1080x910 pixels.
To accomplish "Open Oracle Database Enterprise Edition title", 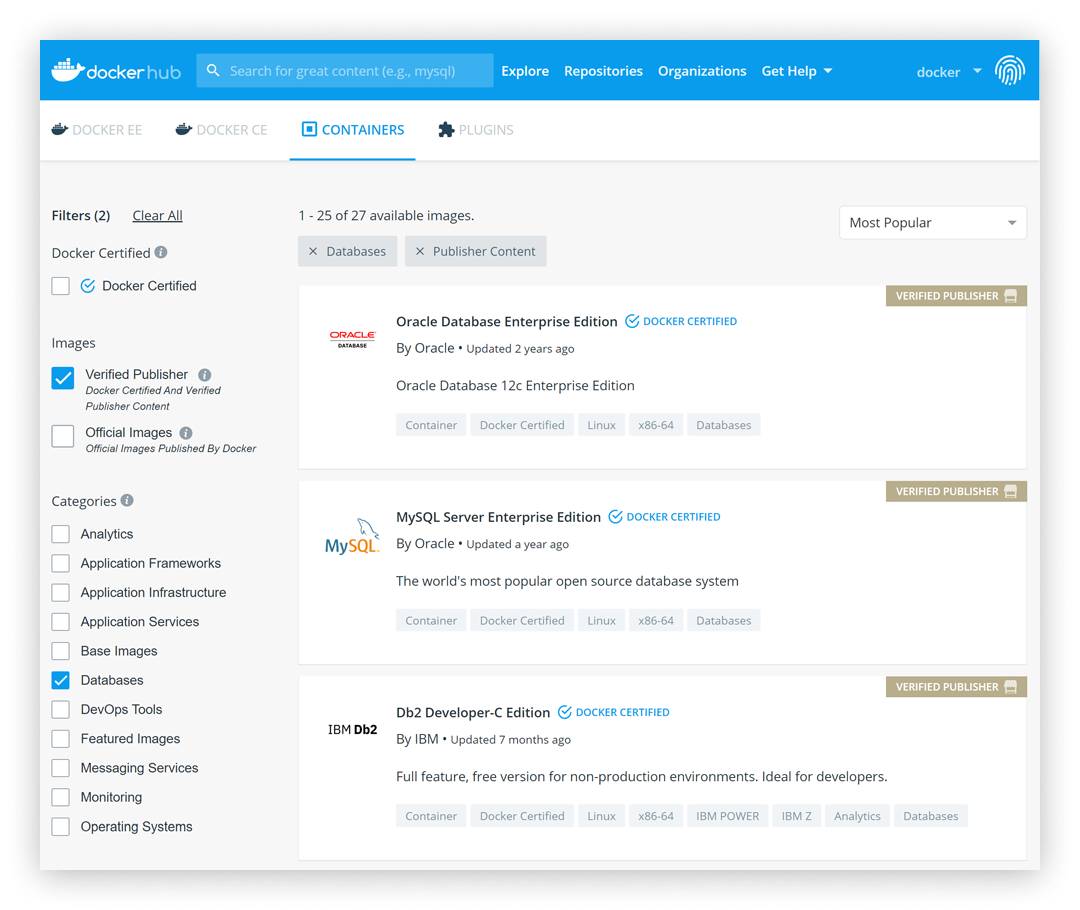I will tap(506, 322).
